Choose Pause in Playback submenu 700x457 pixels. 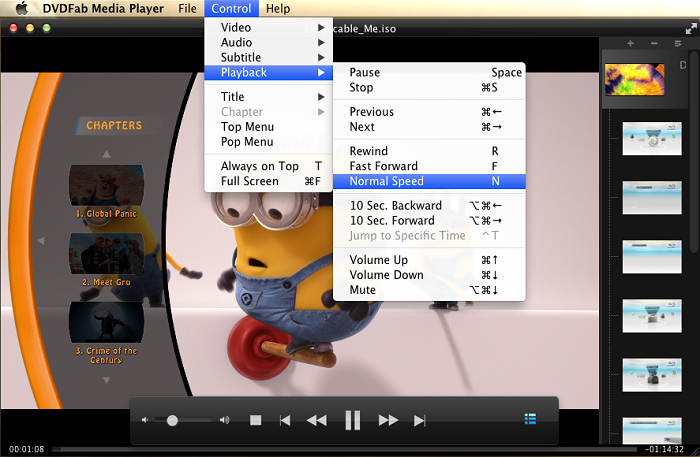coord(429,72)
